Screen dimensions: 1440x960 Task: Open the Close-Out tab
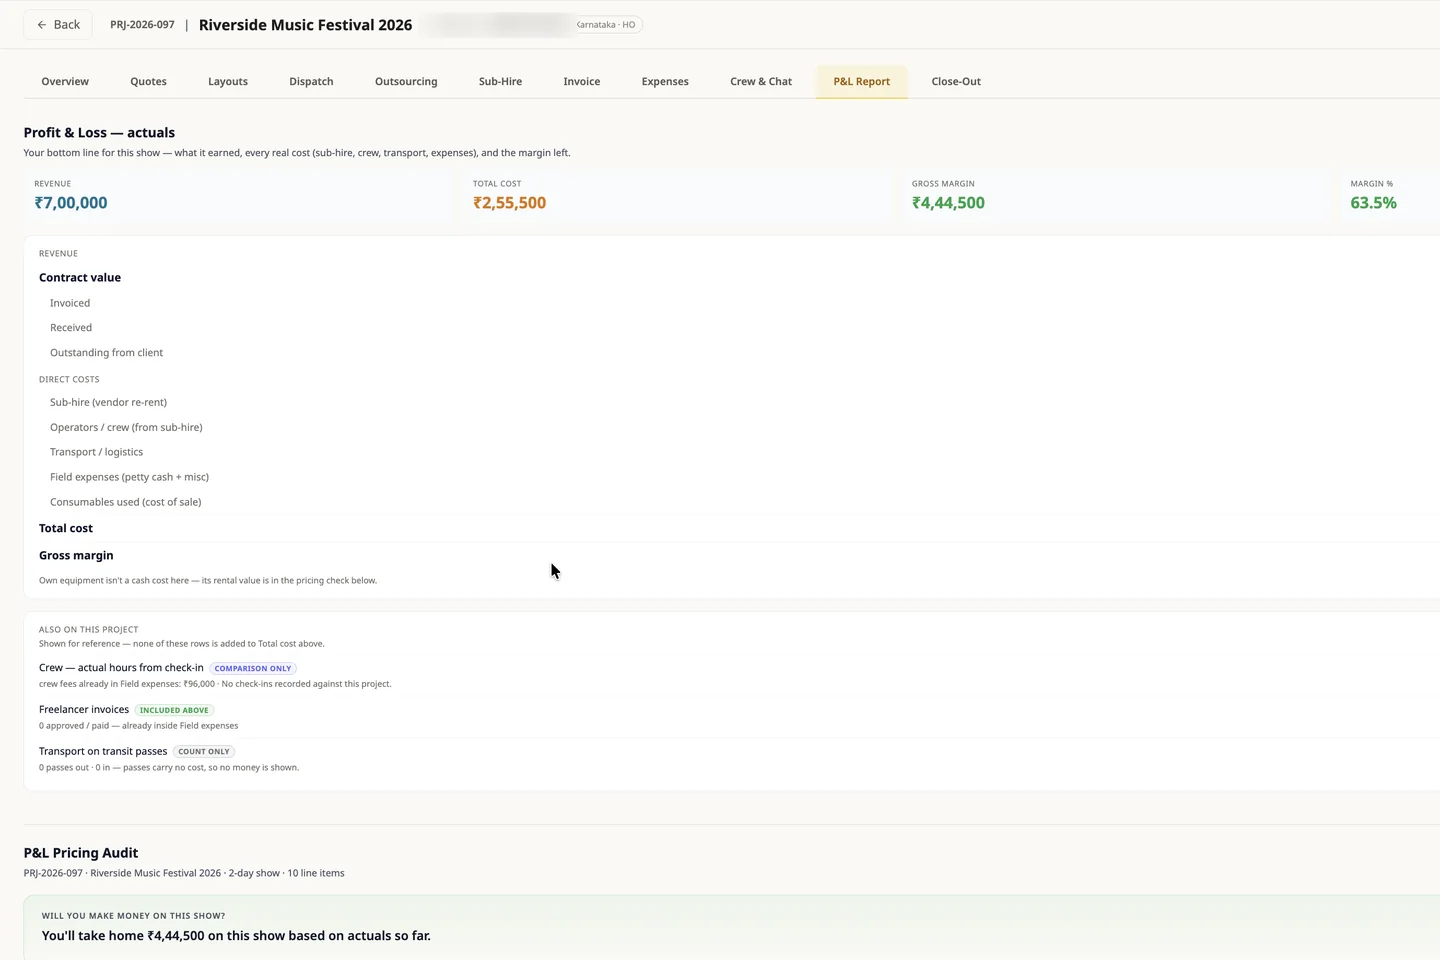tap(956, 82)
